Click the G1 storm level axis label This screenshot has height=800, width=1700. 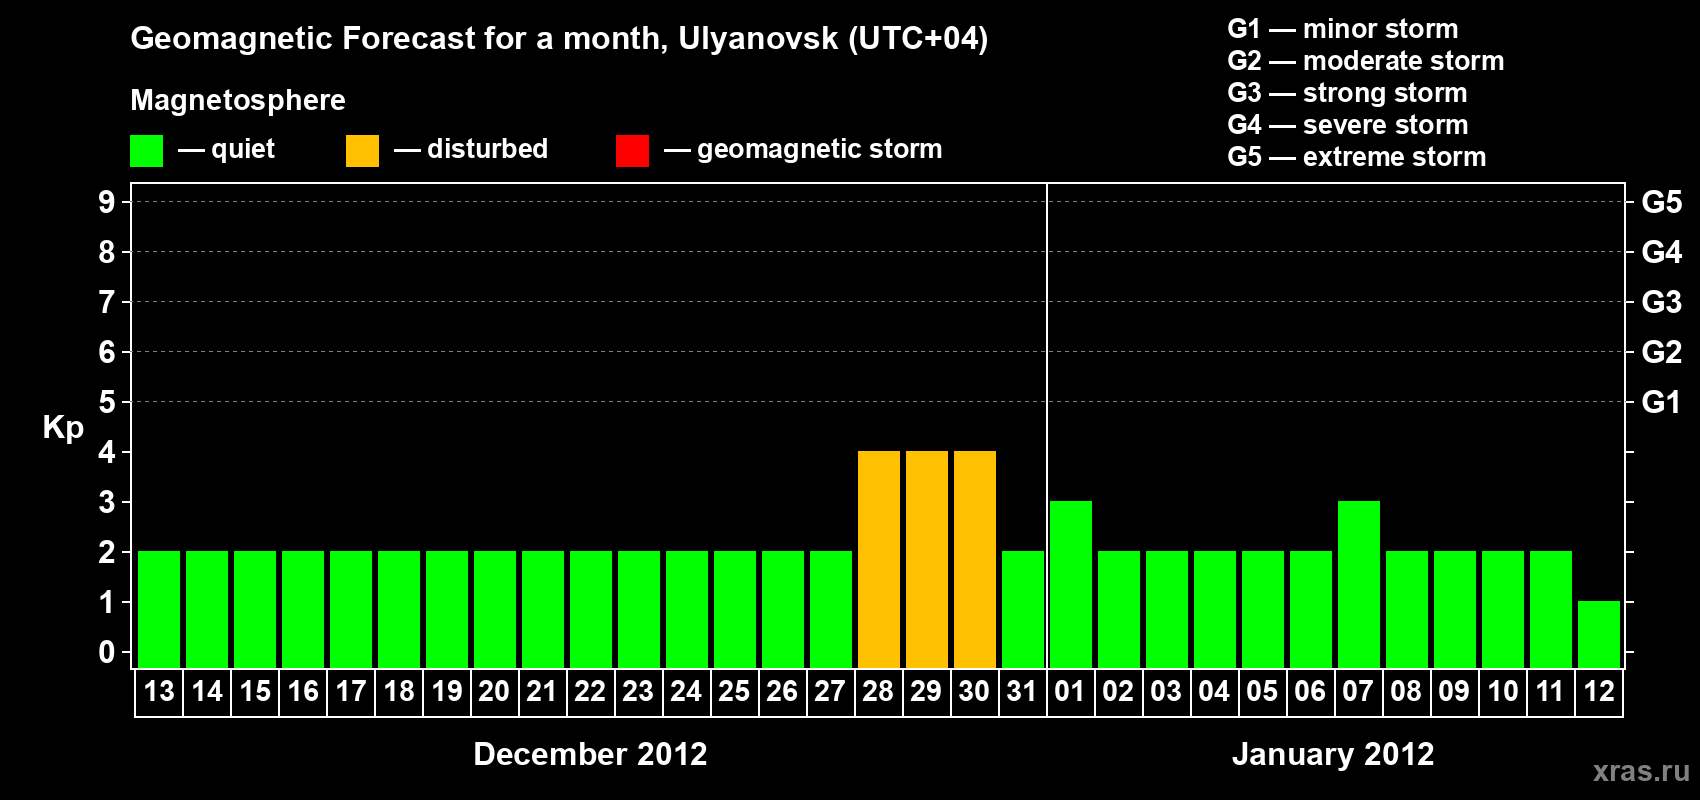1662,402
